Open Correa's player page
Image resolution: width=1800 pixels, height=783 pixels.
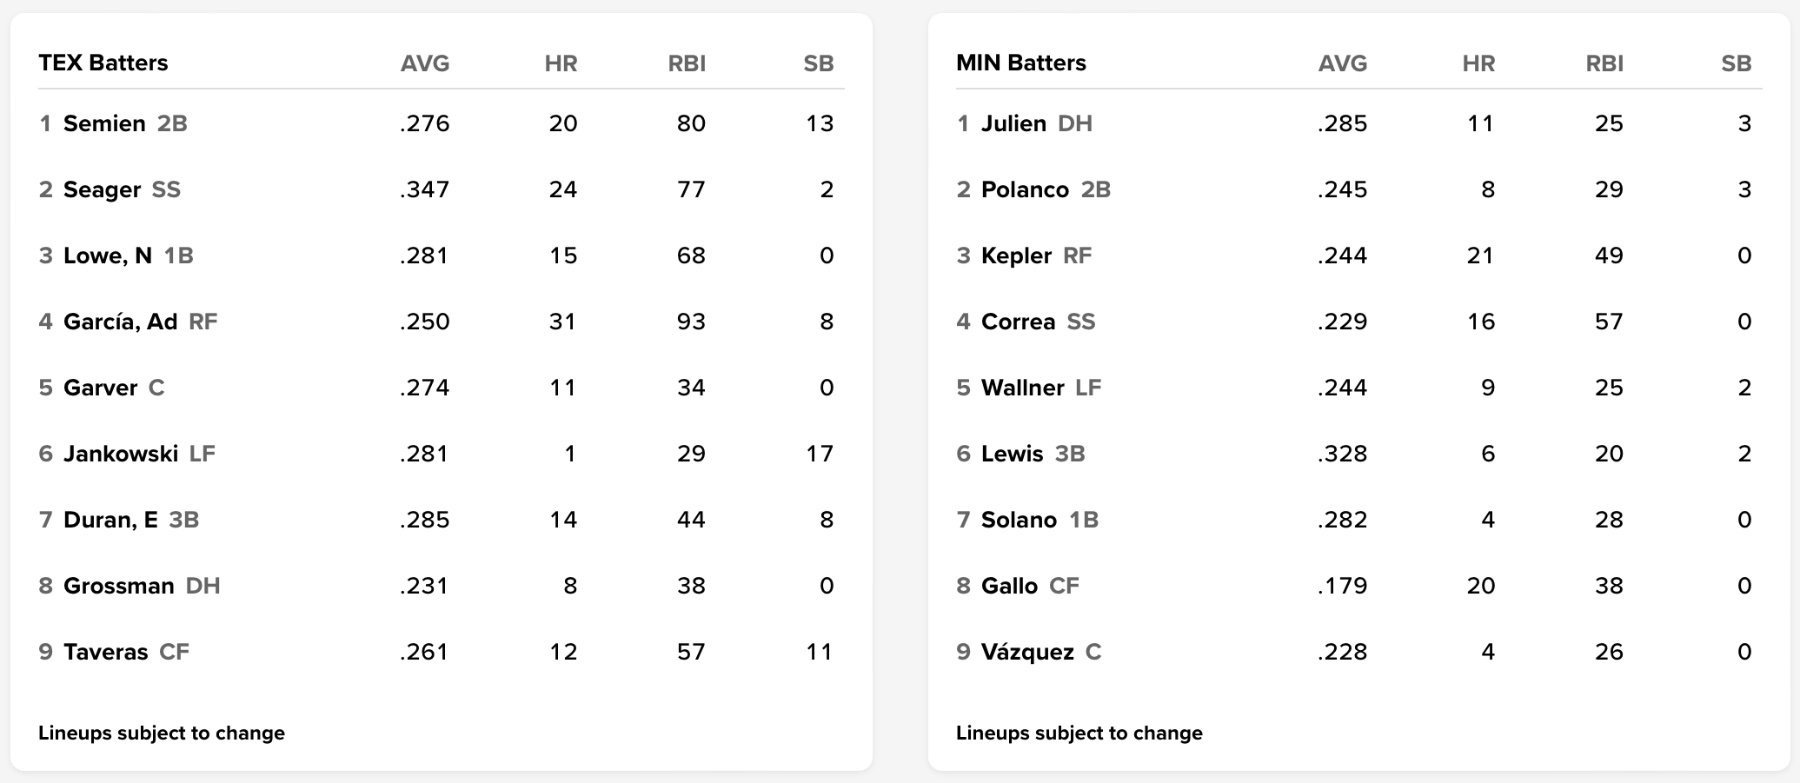tap(1018, 322)
